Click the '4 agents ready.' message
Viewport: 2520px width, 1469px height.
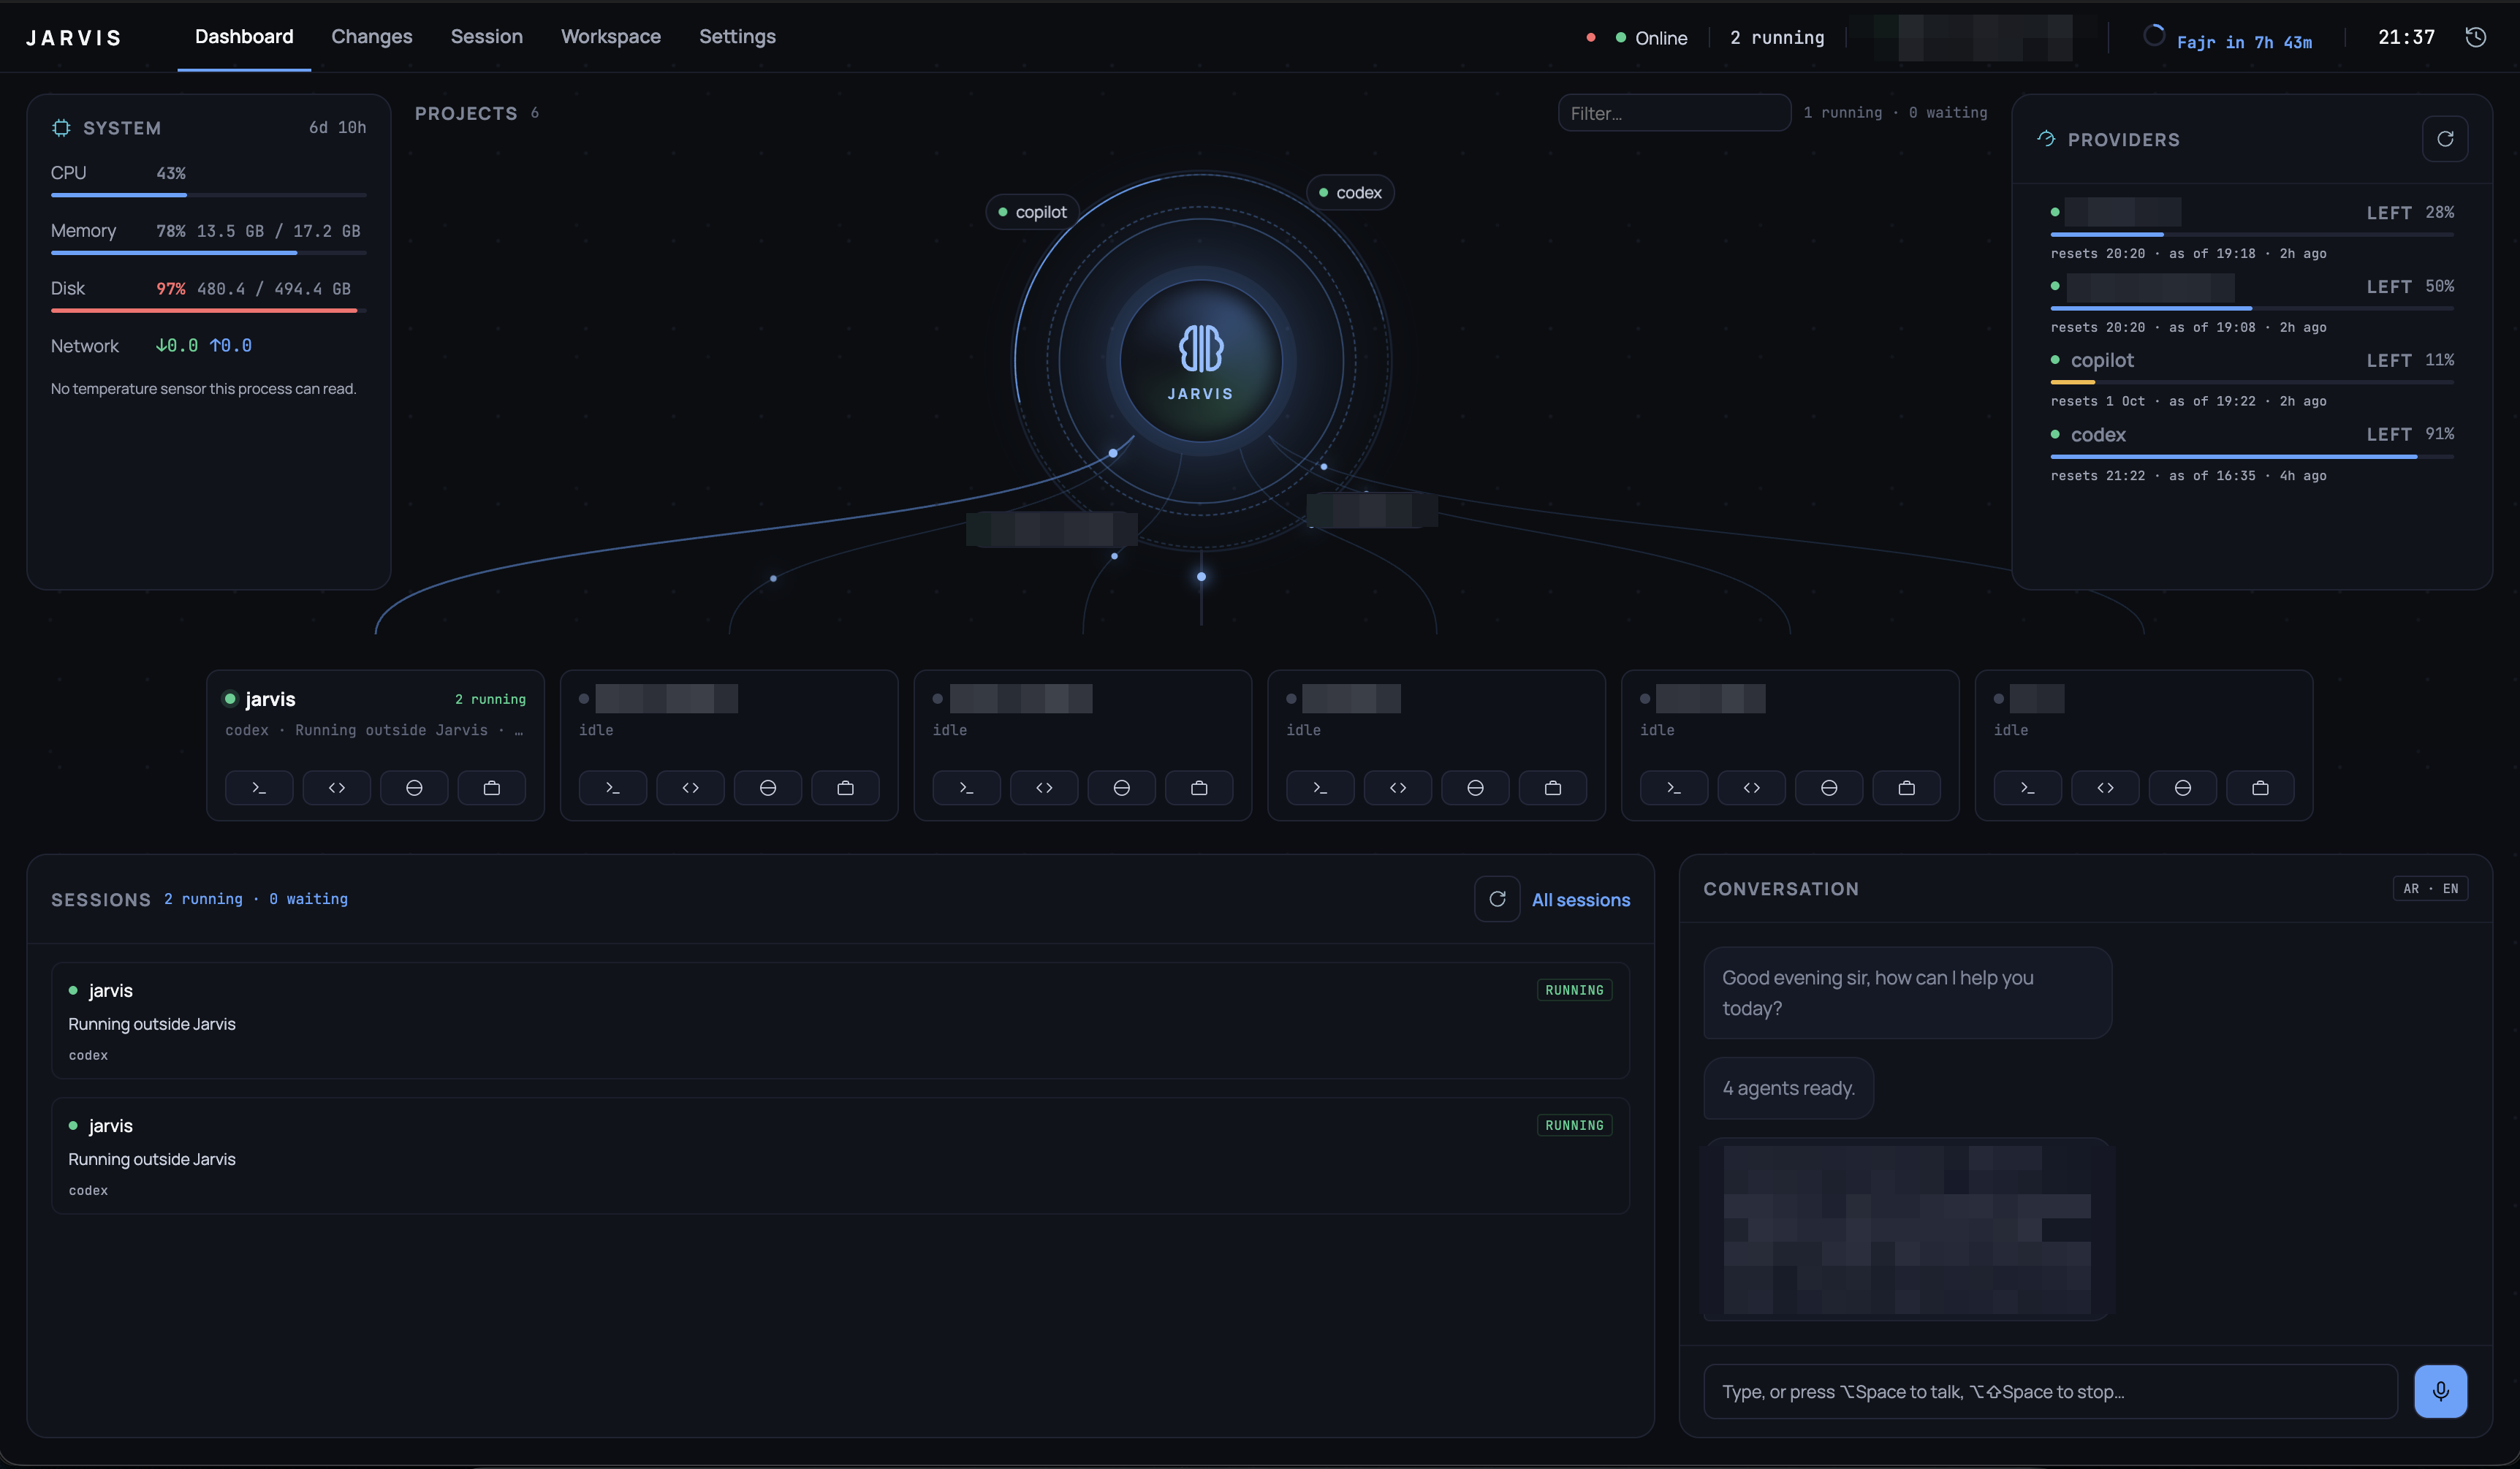point(1788,1088)
